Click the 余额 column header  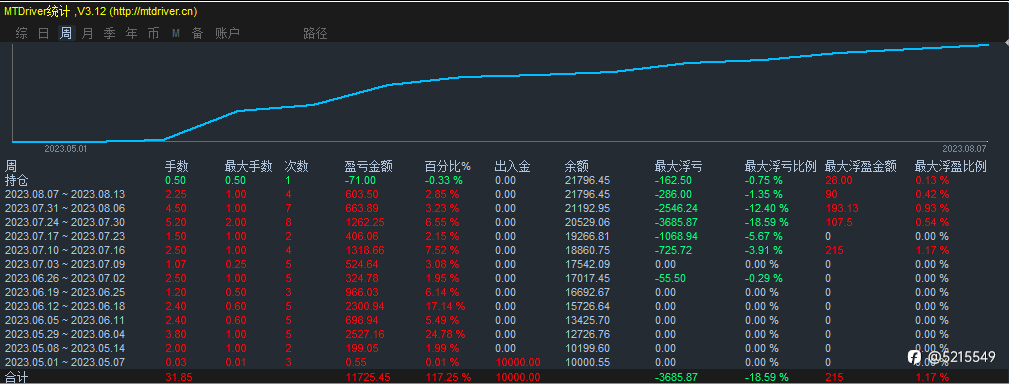[x=576, y=167]
